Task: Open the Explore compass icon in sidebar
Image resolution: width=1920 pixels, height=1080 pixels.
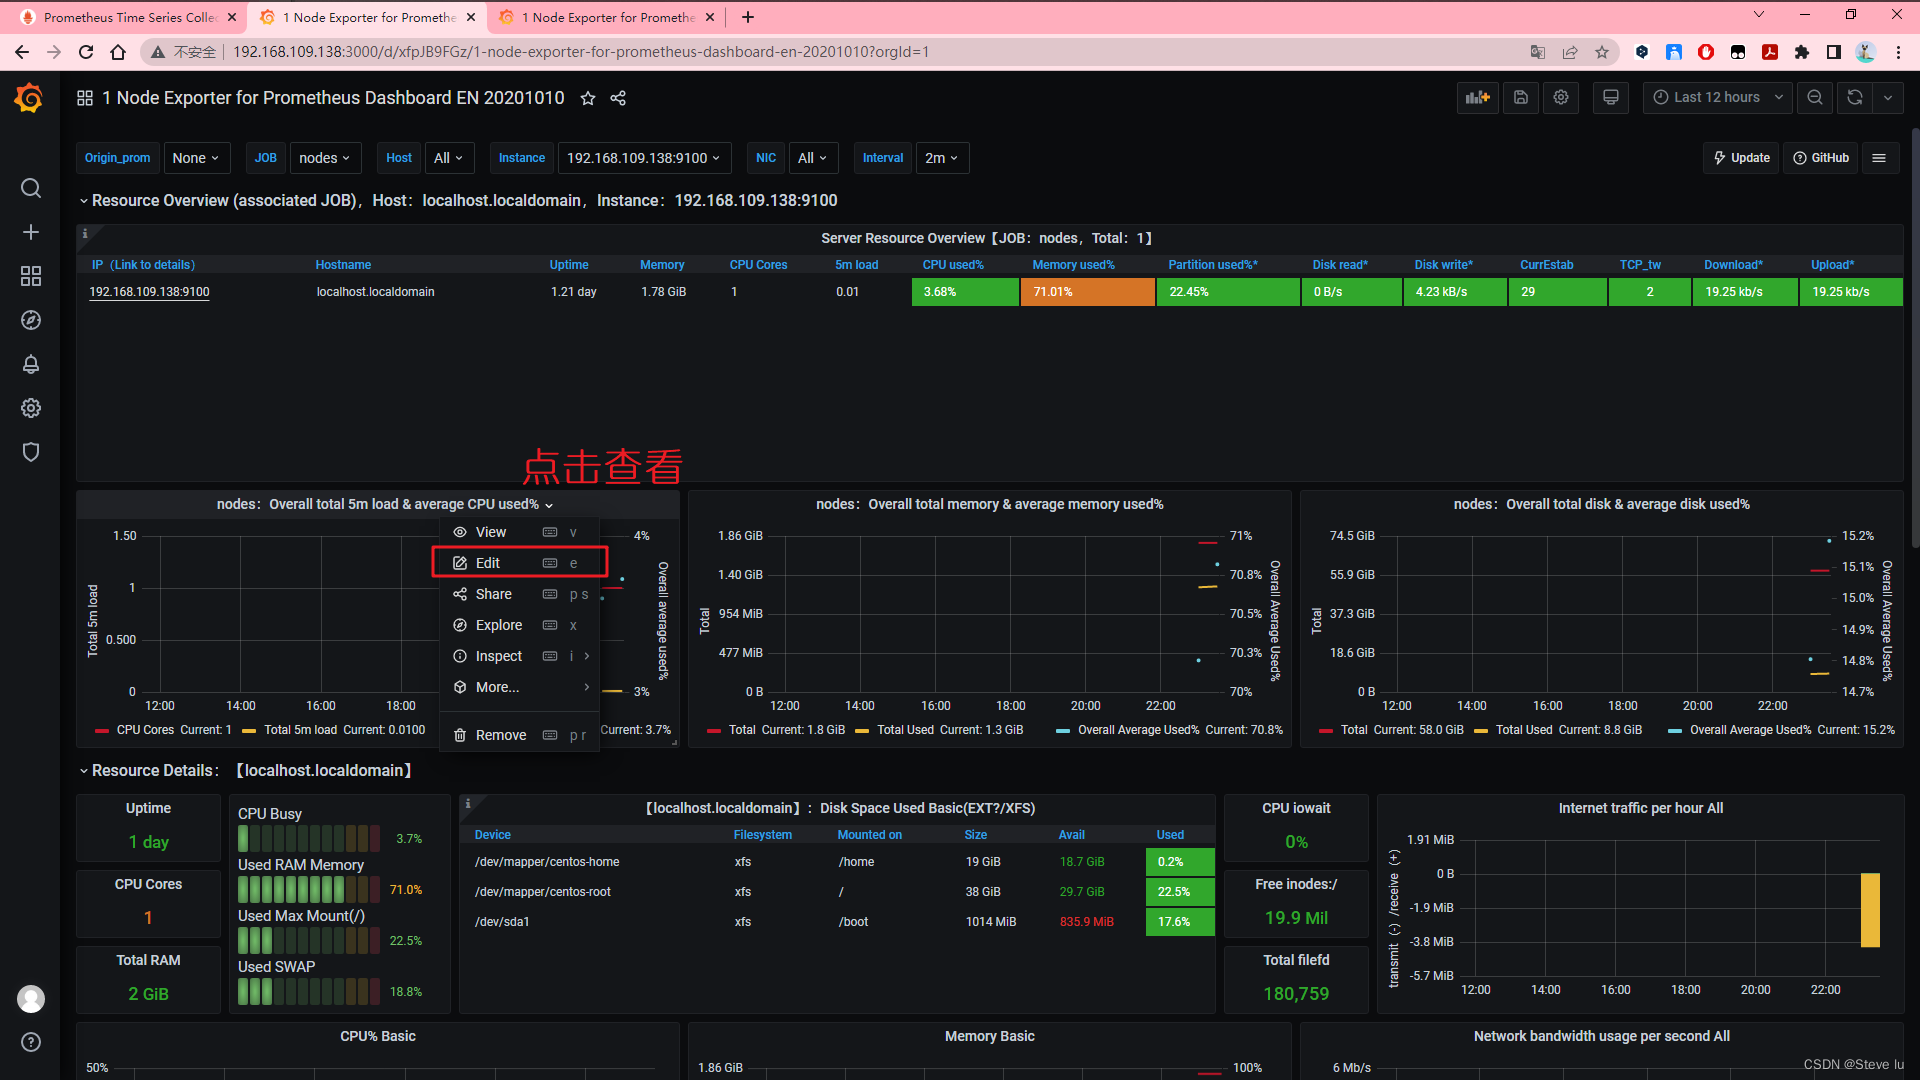Action: click(x=31, y=320)
